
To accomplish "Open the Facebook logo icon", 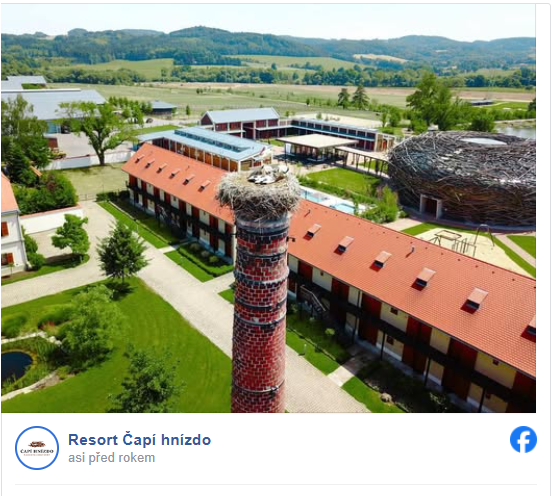I will [523, 440].
